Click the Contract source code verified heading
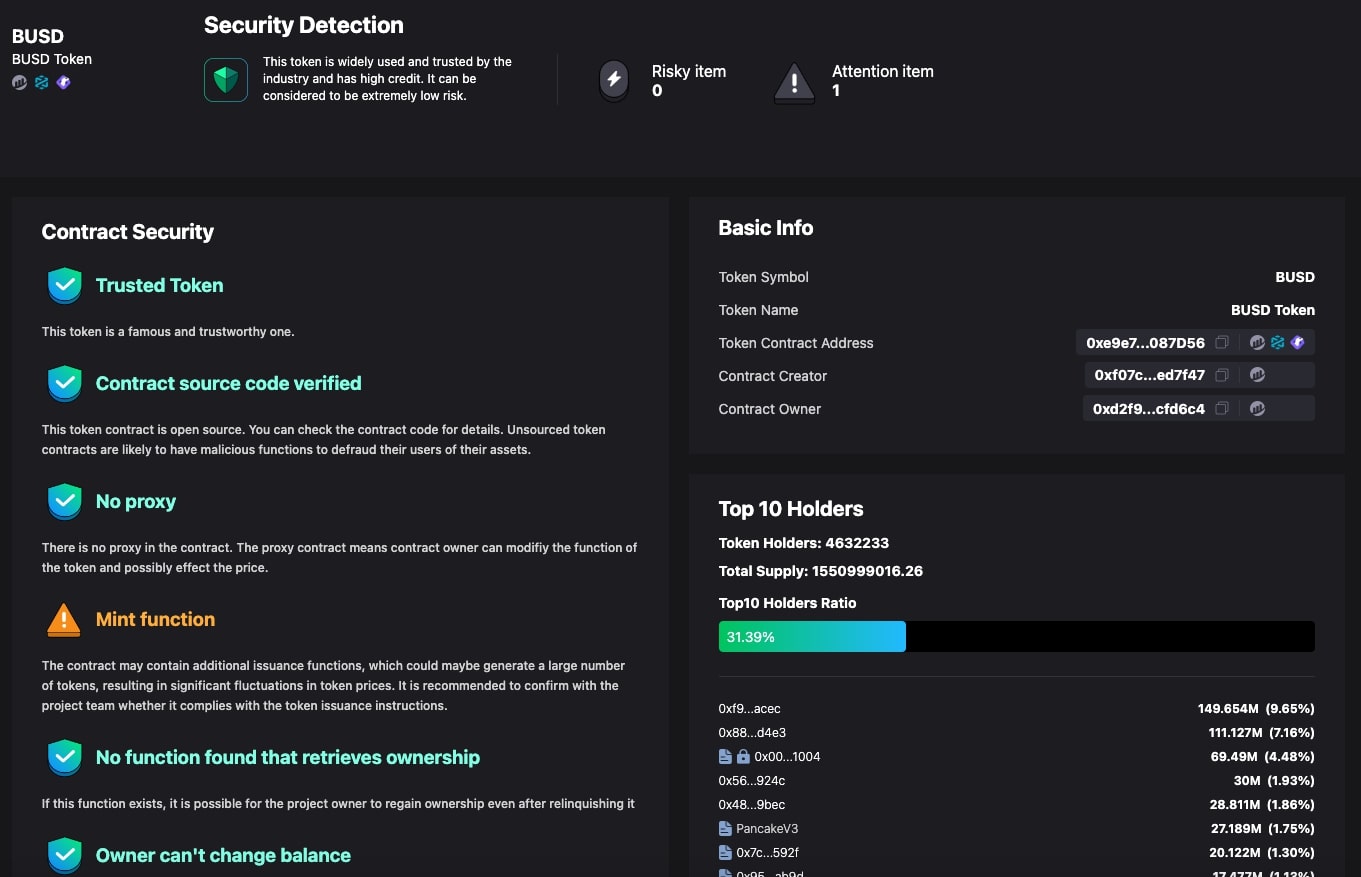1361x877 pixels. click(x=229, y=384)
